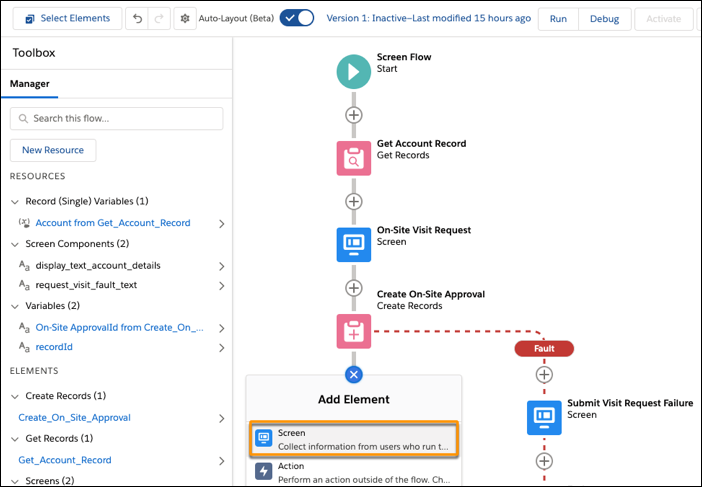Click the Undo arrow icon
This screenshot has width=702, height=487.
coord(138,19)
